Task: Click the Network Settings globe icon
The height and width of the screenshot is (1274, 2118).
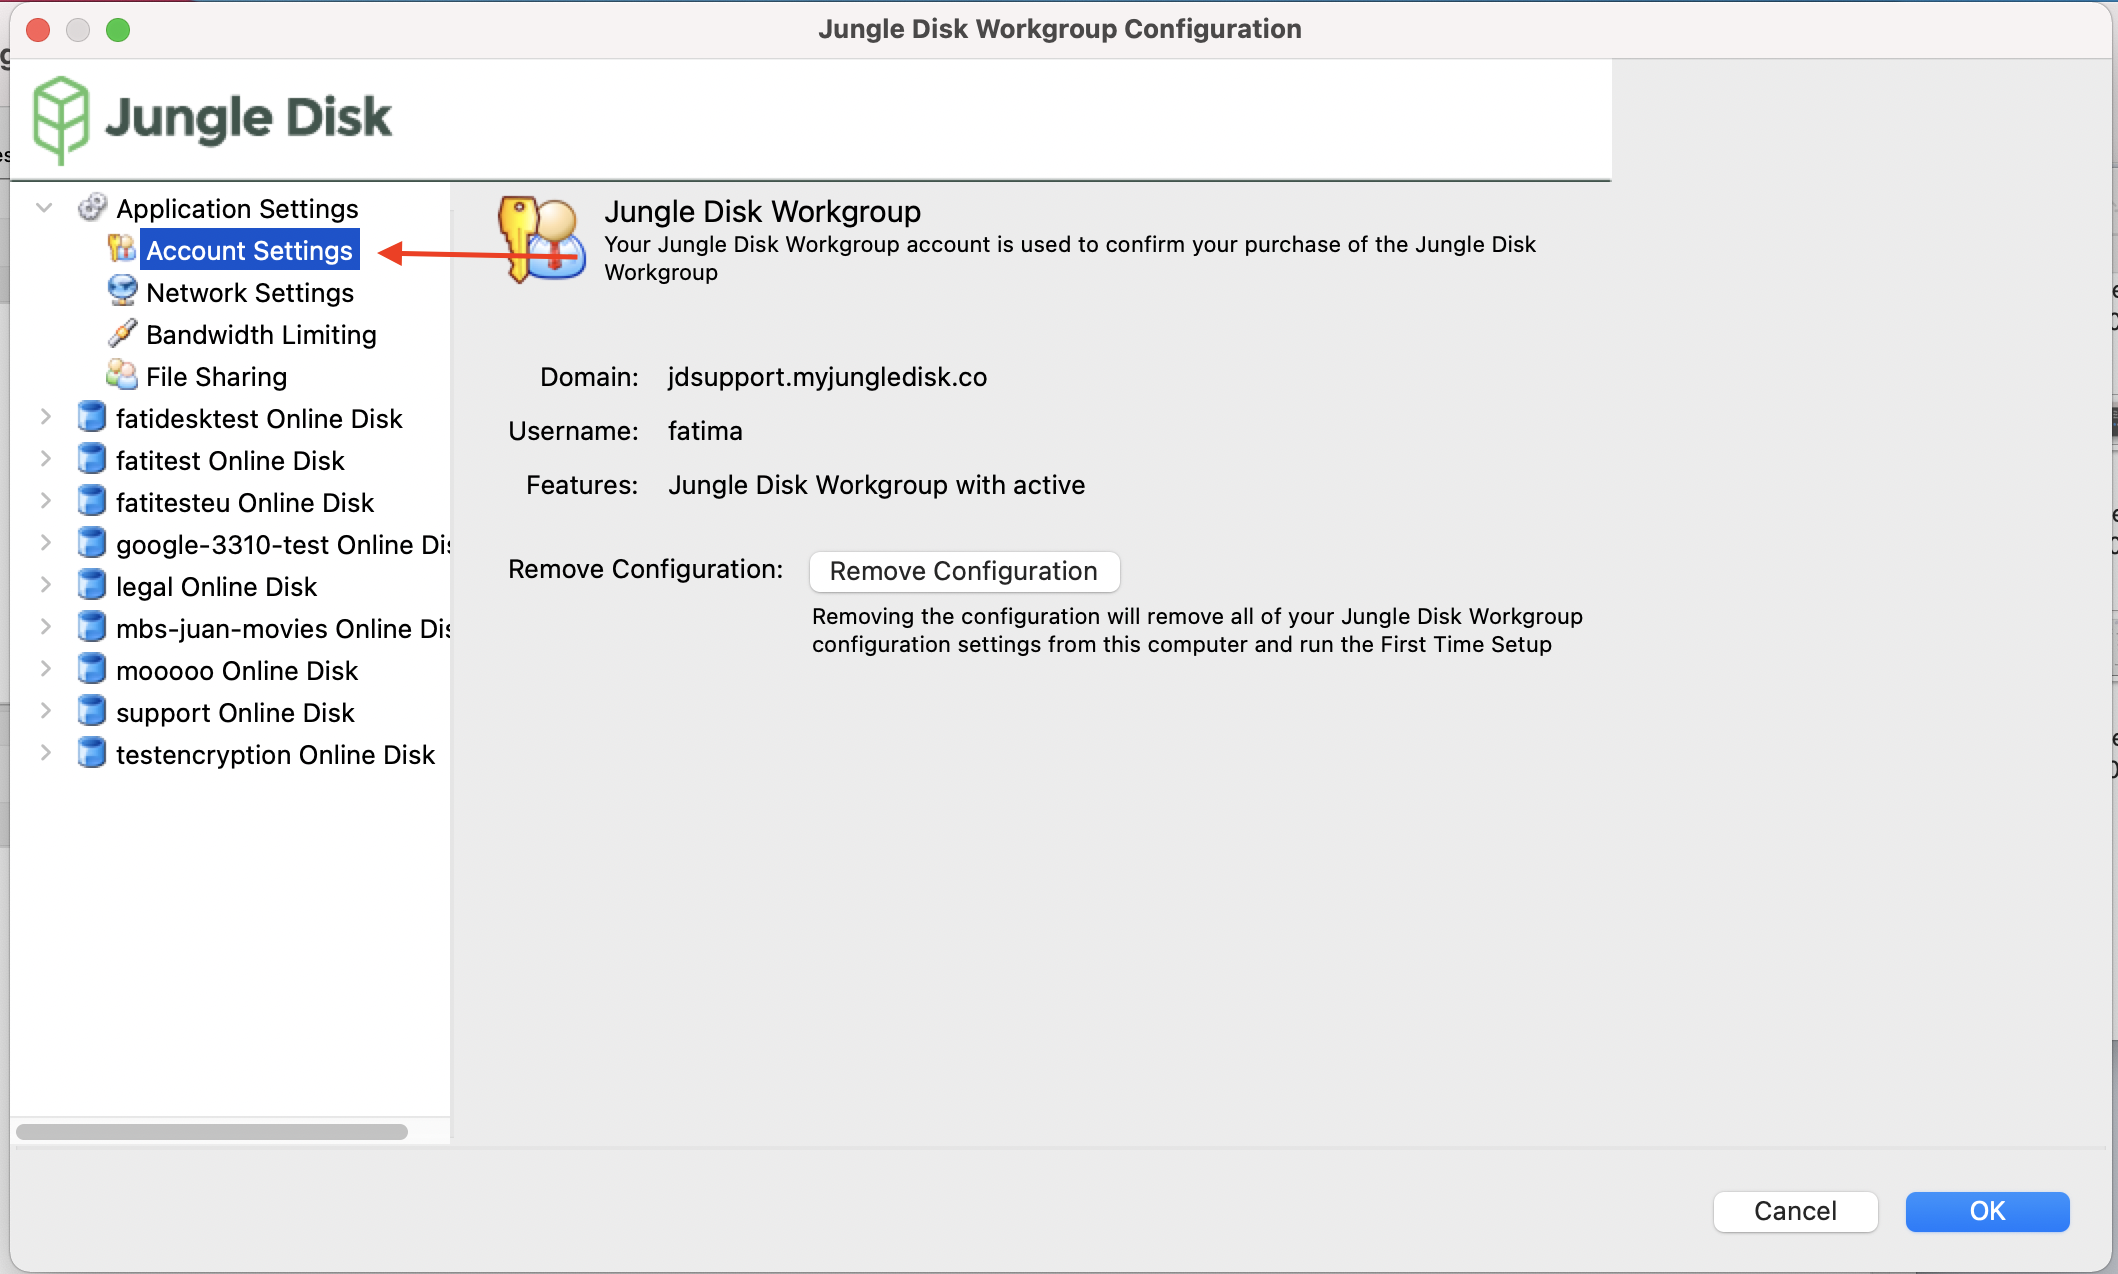Action: coord(122,291)
